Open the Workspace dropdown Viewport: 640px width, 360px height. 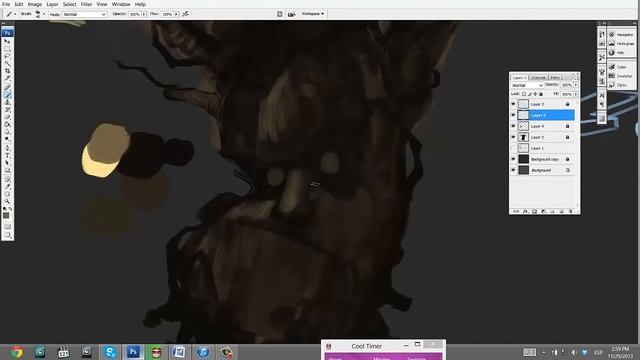pyautogui.click(x=313, y=14)
